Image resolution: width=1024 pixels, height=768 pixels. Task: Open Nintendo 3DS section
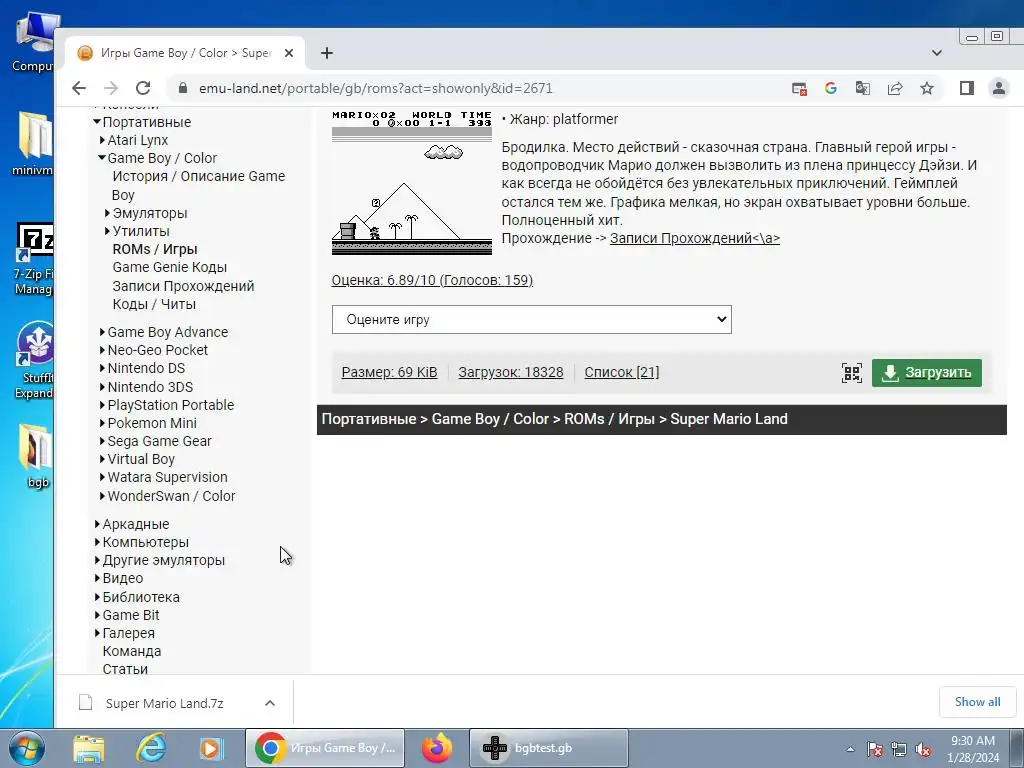pos(150,387)
